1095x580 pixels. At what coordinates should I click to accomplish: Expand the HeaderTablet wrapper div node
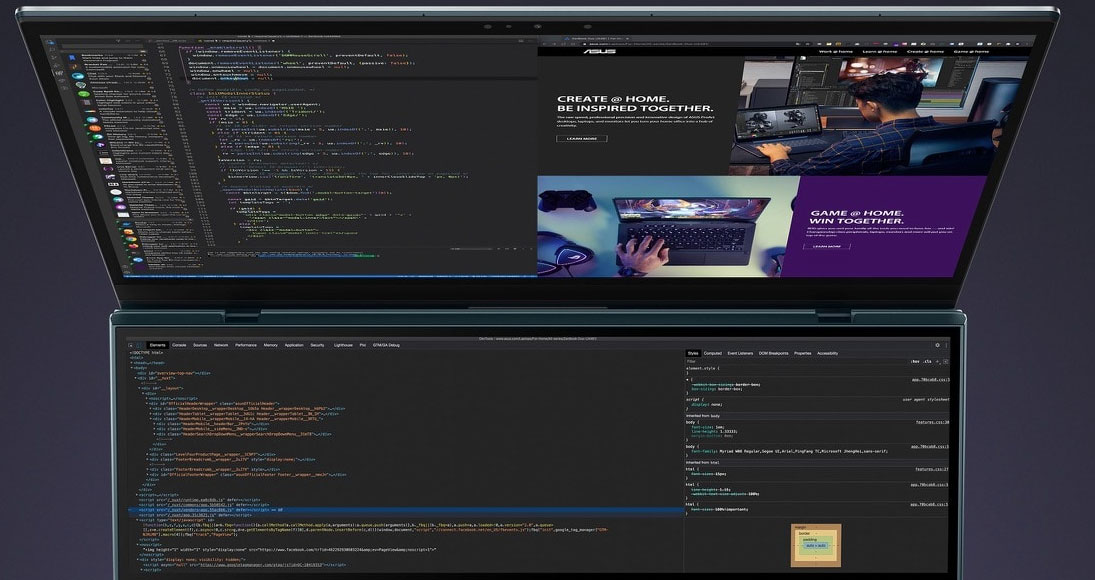click(150, 414)
